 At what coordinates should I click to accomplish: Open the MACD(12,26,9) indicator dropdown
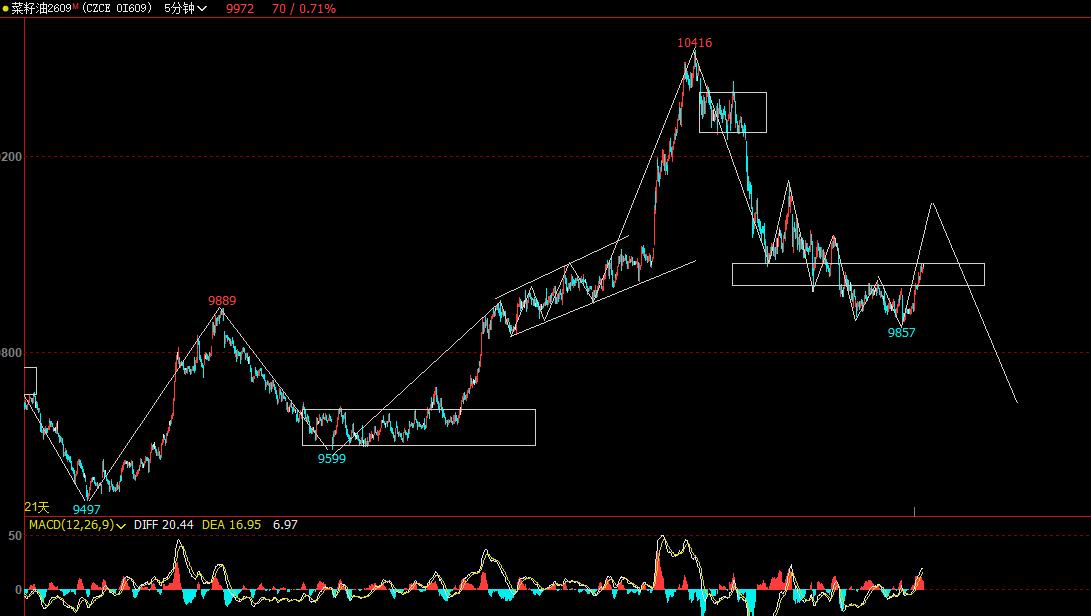coord(77,525)
